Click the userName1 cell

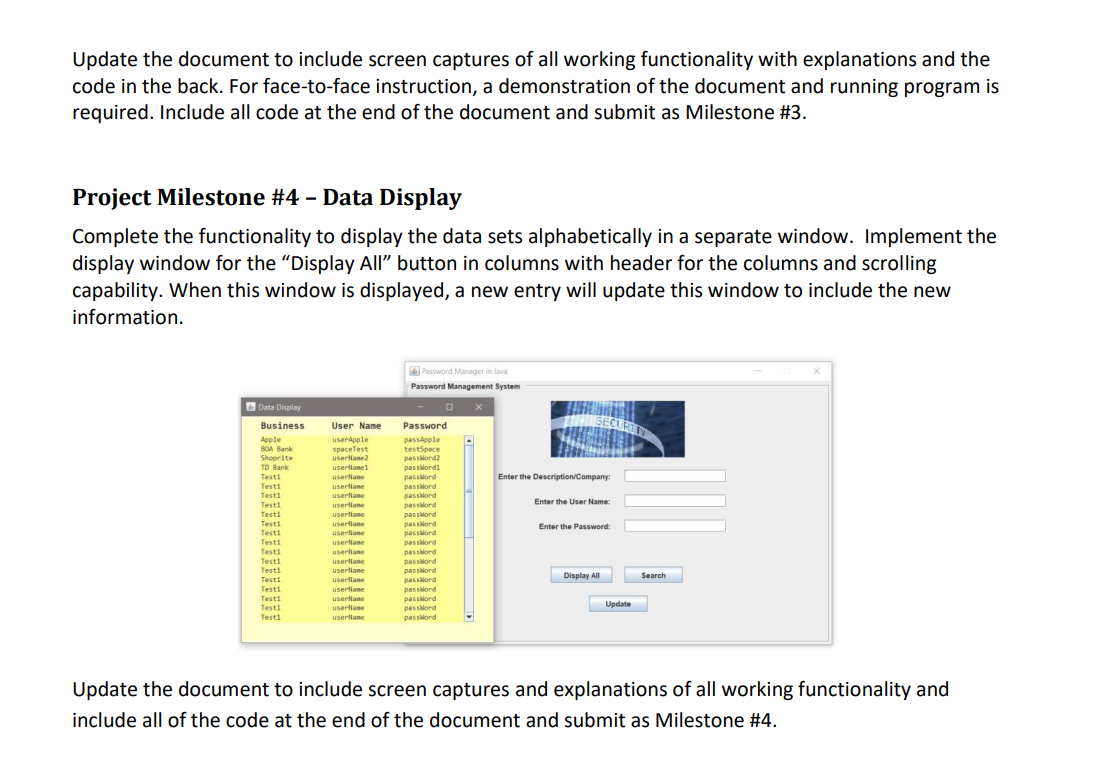[x=351, y=467]
